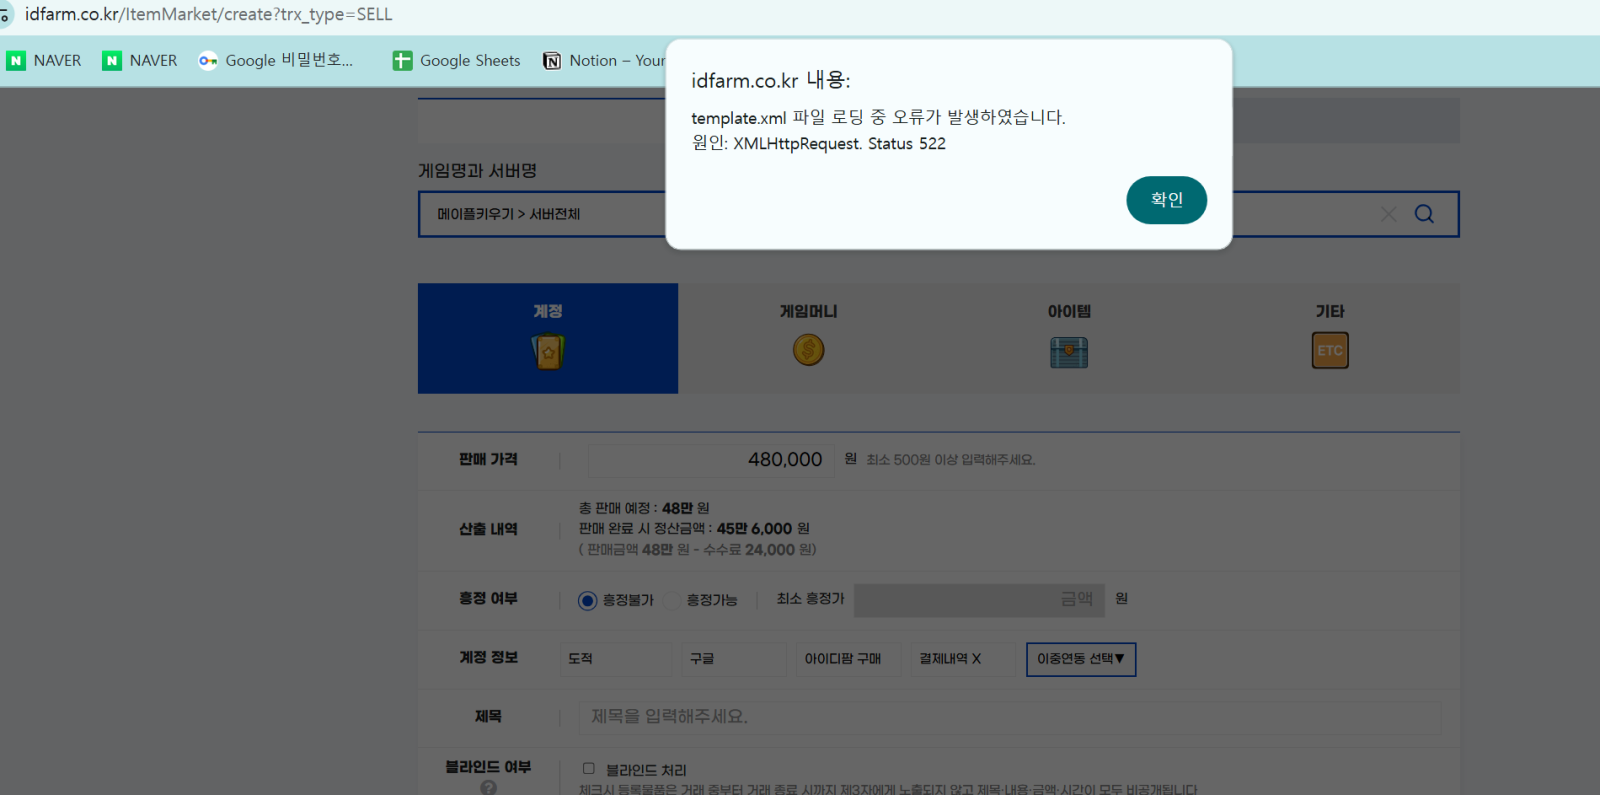
Task: Click the 기타 ETC icon
Action: (1330, 351)
